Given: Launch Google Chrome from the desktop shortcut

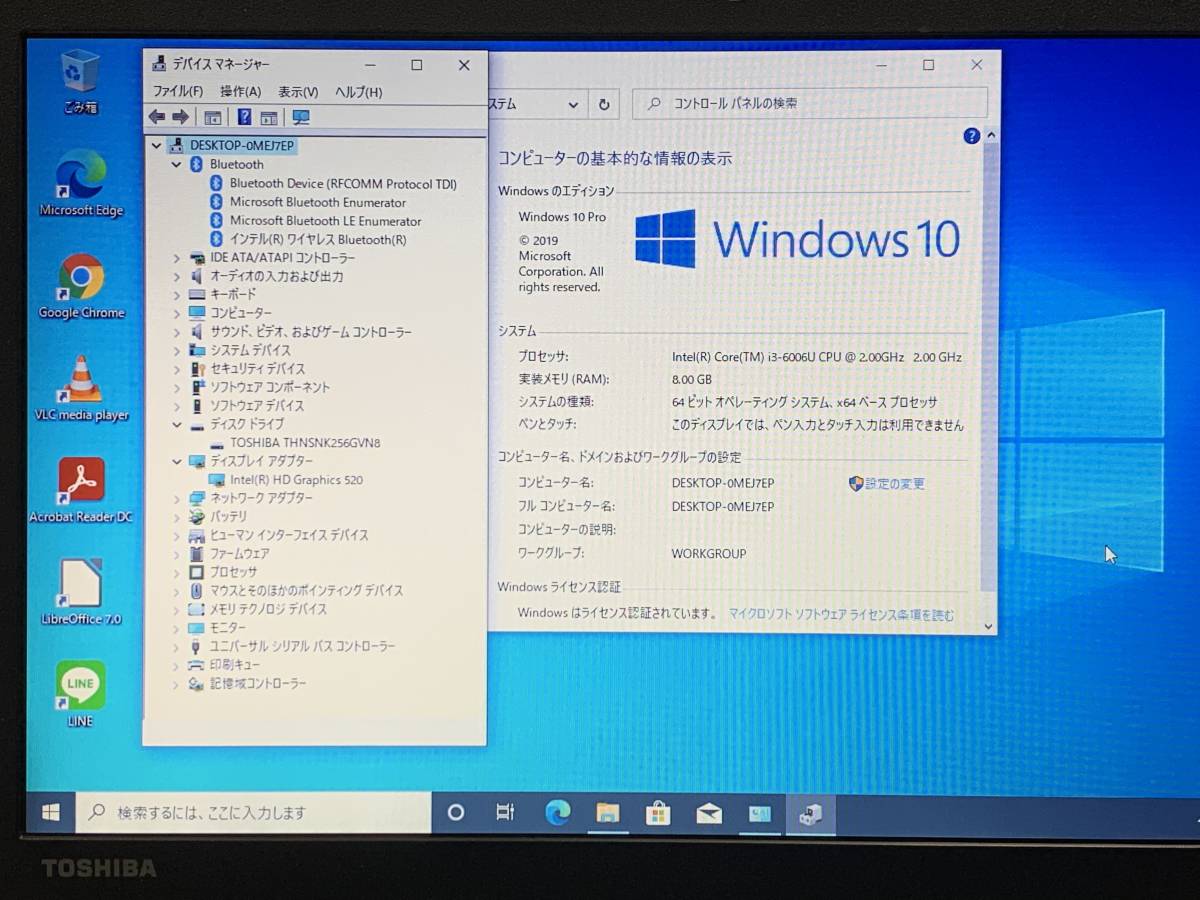Looking at the screenshot, I should [81, 286].
